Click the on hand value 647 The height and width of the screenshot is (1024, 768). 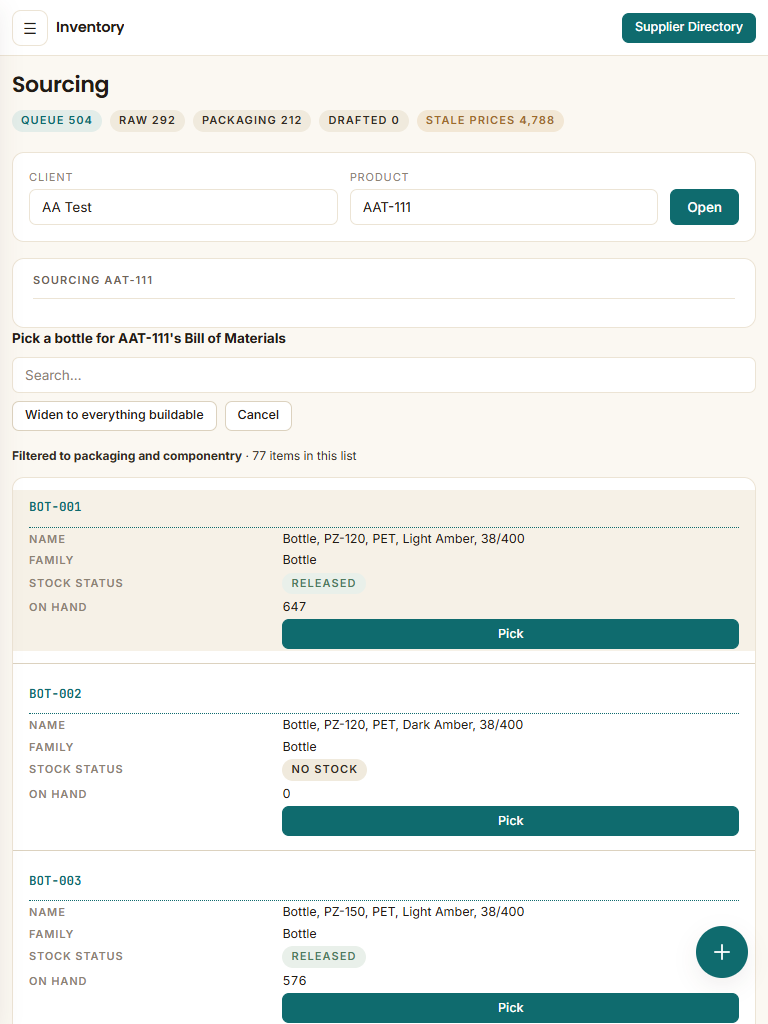point(295,607)
